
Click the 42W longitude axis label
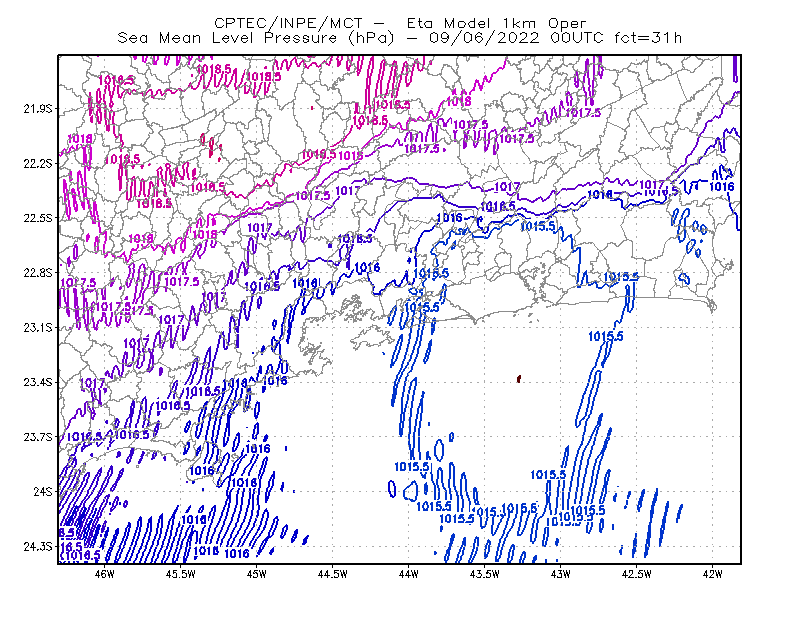[x=712, y=574]
